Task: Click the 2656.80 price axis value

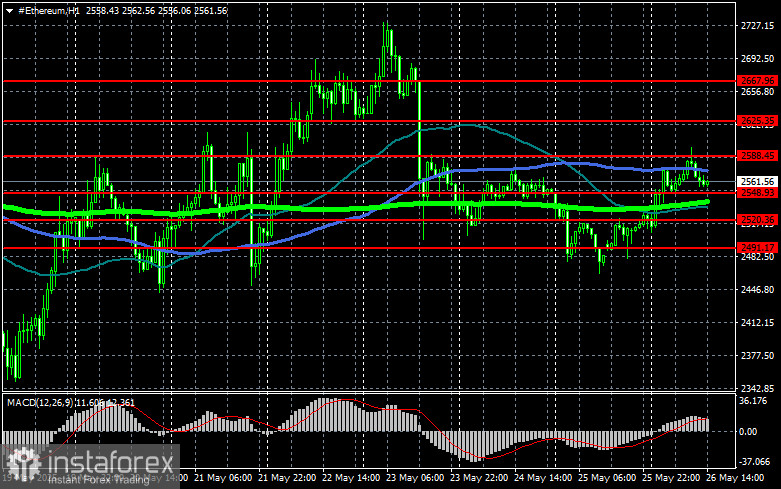Action: (757, 92)
